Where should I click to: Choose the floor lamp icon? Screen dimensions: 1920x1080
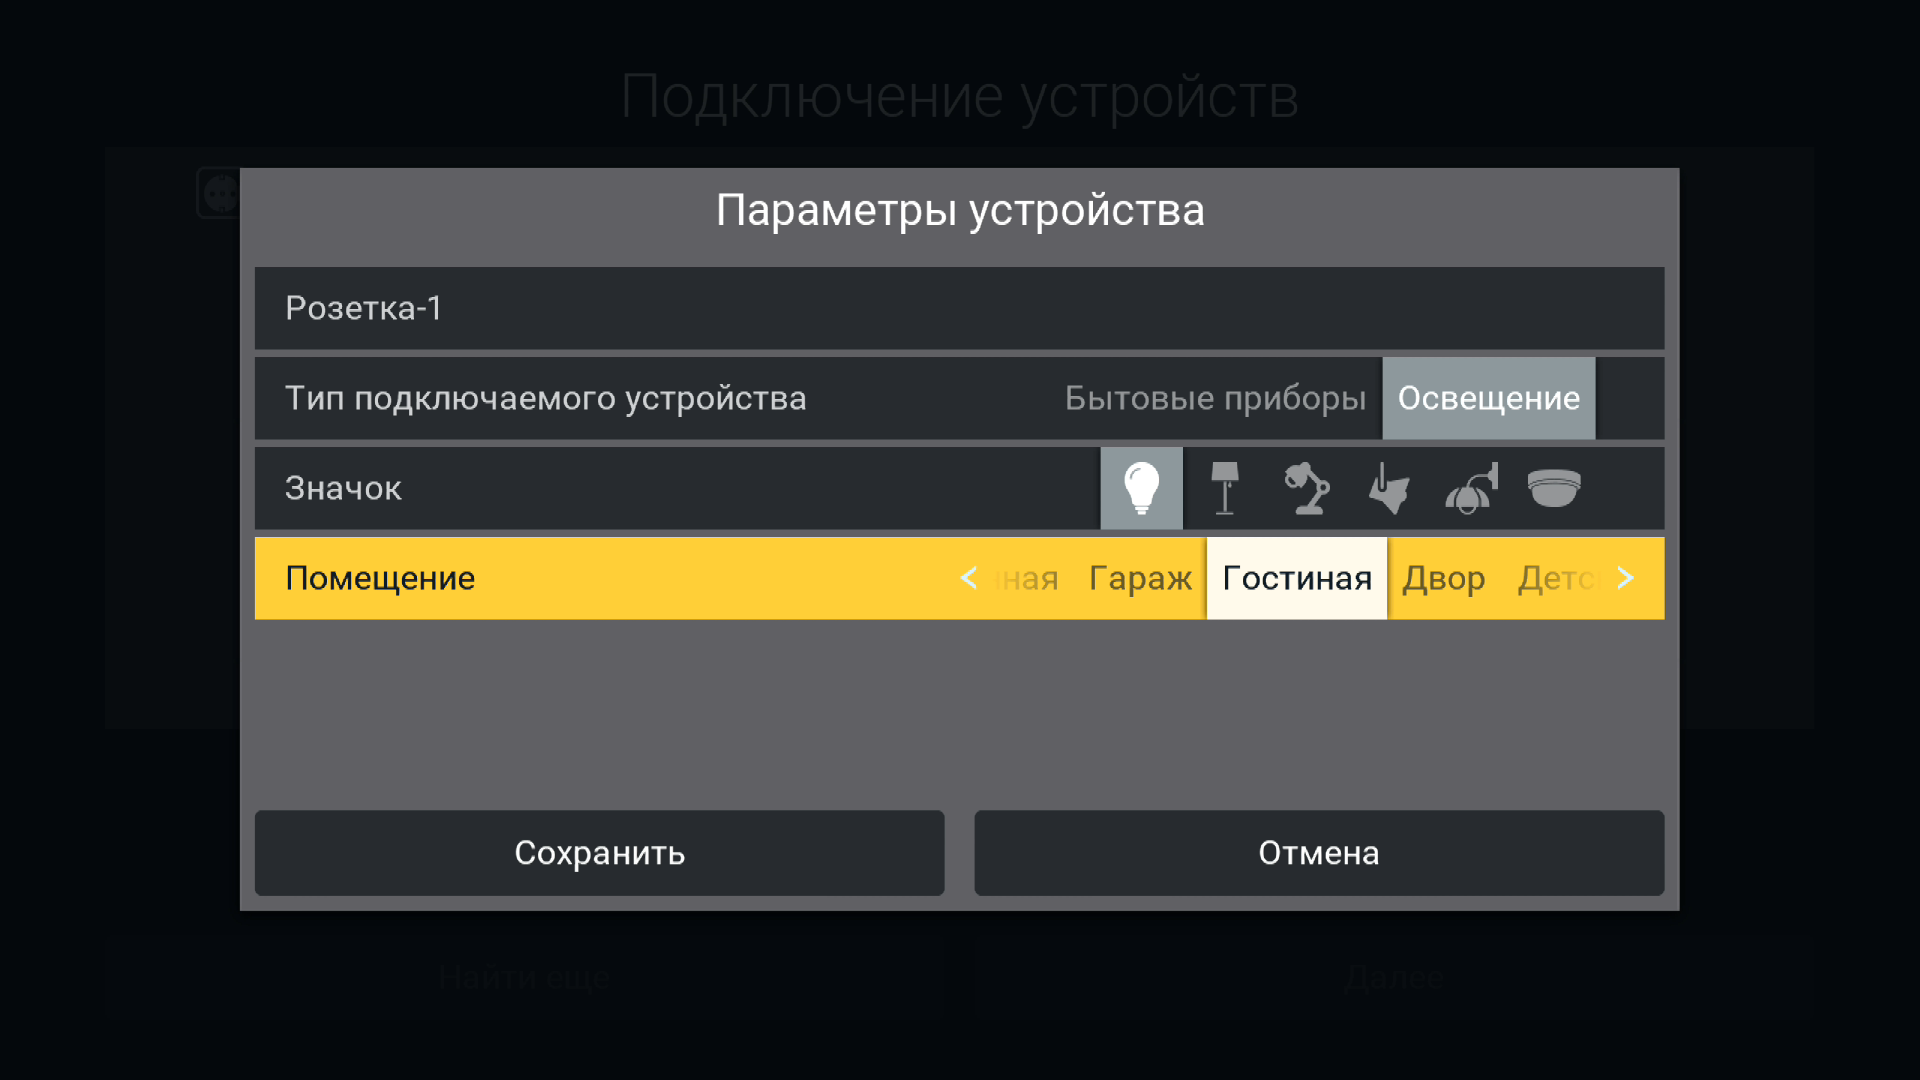1224,488
